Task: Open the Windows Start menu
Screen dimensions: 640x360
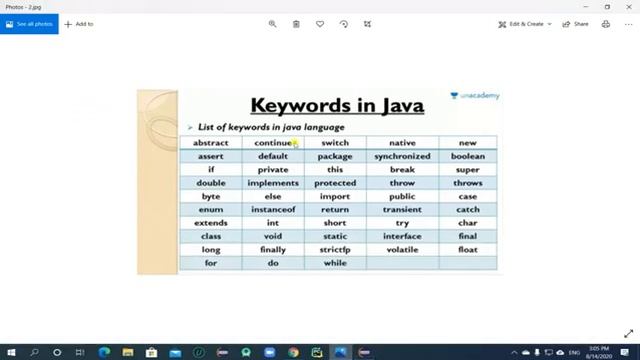Action: pos(11,352)
